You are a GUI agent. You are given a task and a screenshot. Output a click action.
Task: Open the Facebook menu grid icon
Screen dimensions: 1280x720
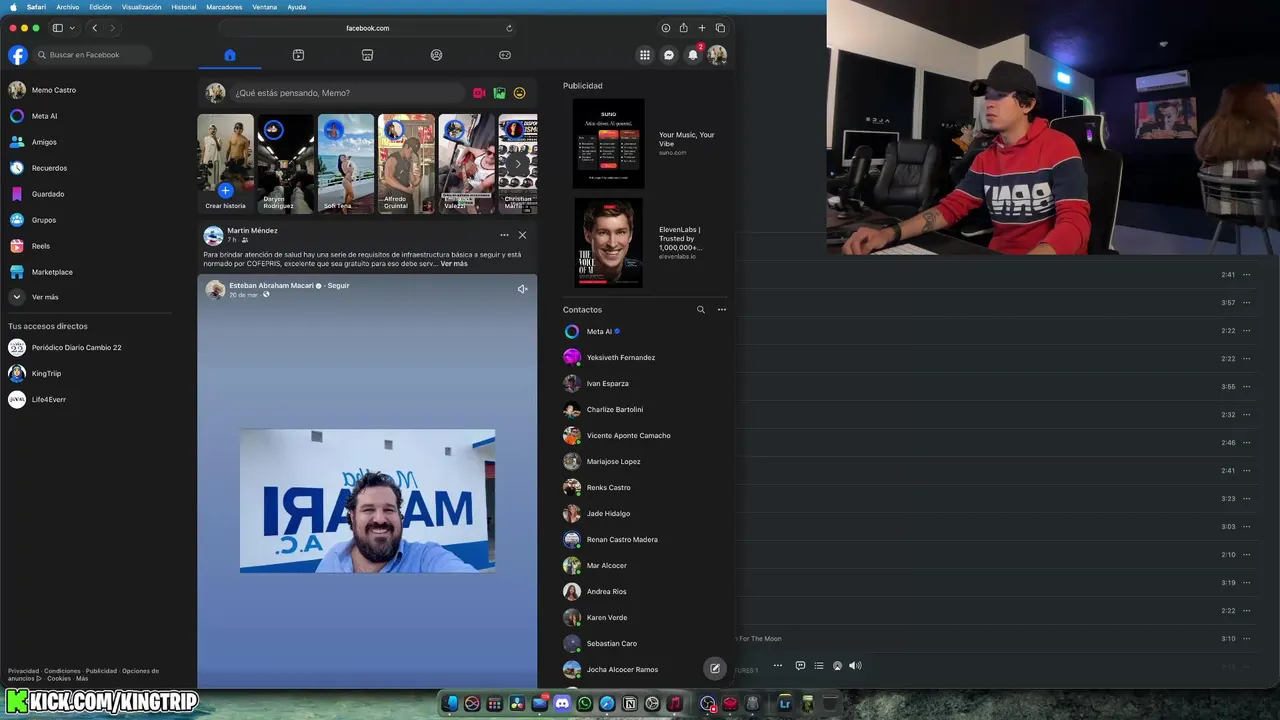pos(645,55)
